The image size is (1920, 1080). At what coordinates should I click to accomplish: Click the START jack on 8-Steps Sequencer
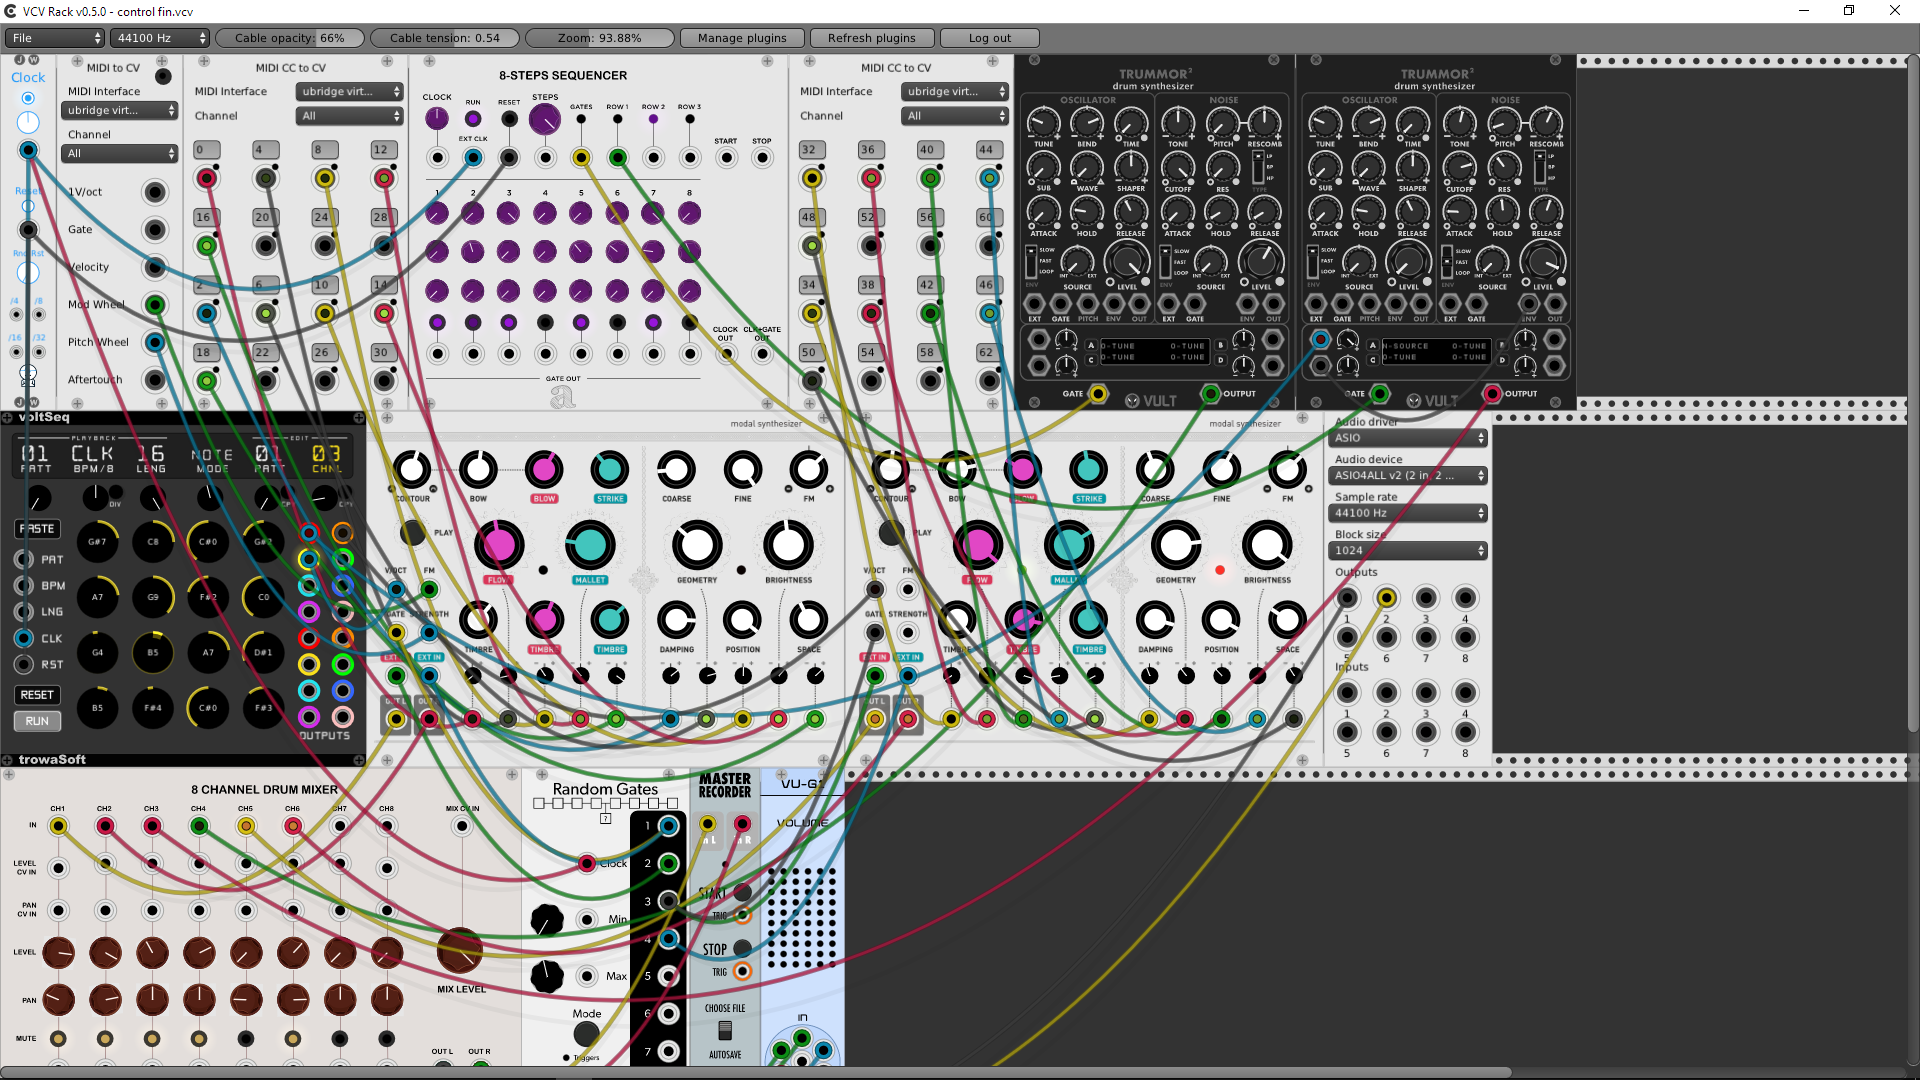coord(726,158)
